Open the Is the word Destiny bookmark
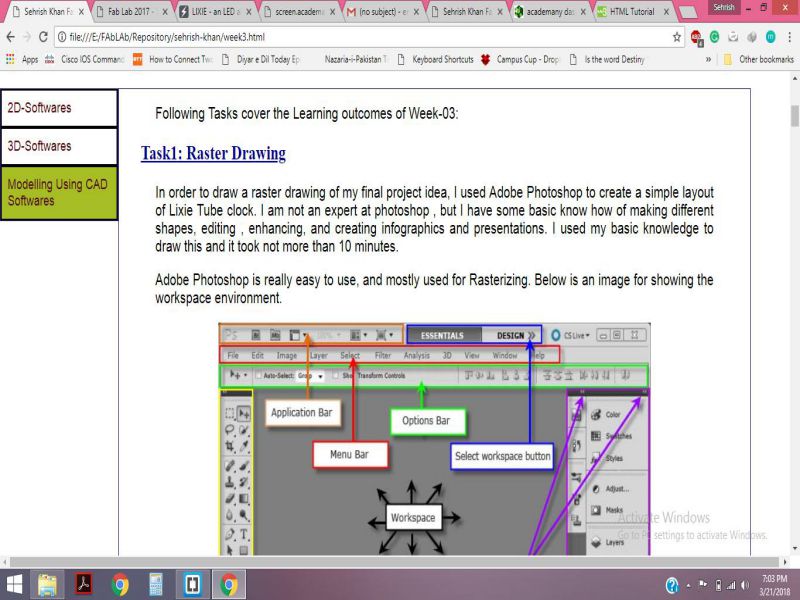The width and height of the screenshot is (800, 600). click(607, 59)
